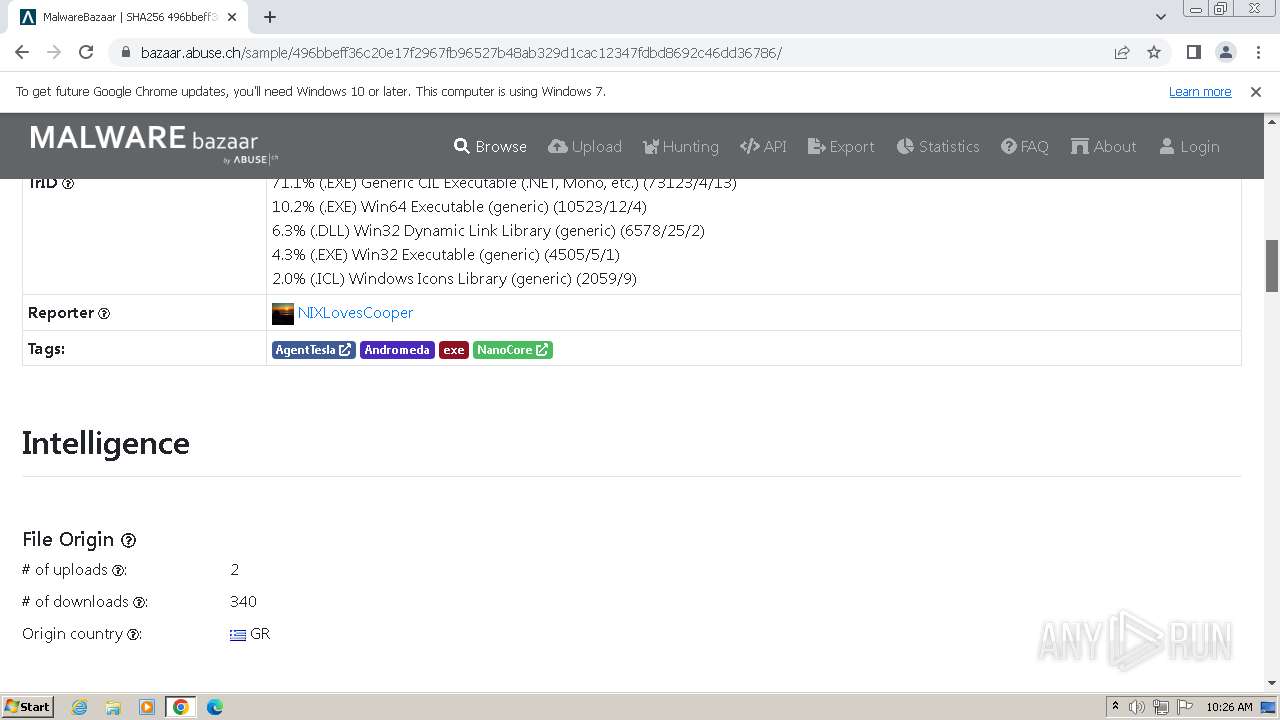Click the NIXLovesCooper reporter link

(x=355, y=313)
